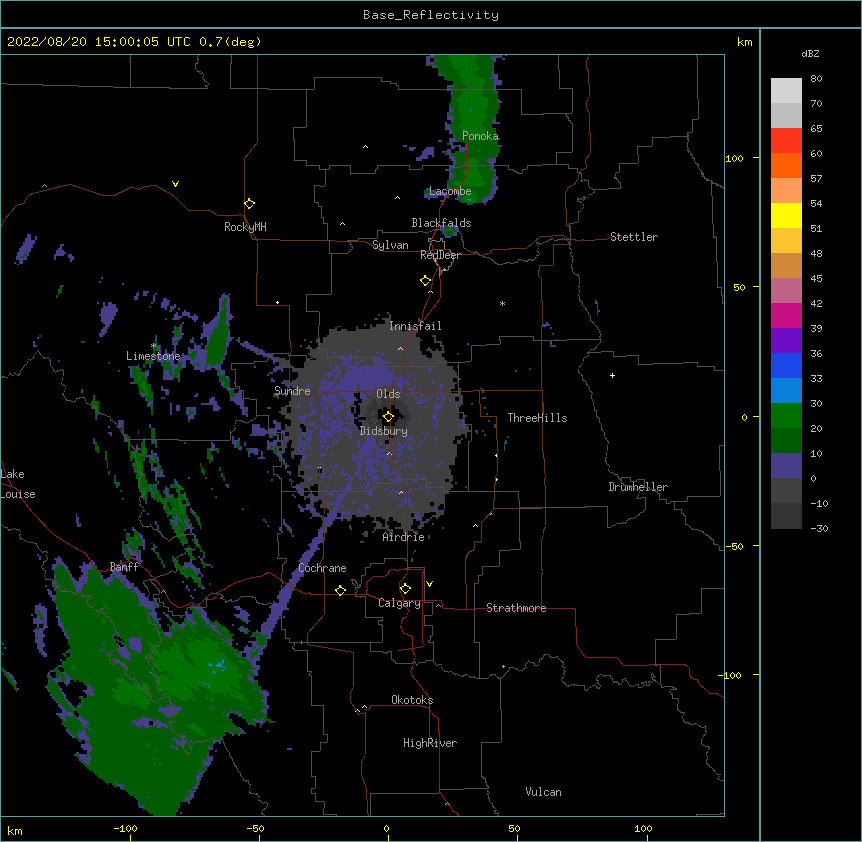
Task: Click the yellow marker west of Calgary
Action: coord(340,590)
